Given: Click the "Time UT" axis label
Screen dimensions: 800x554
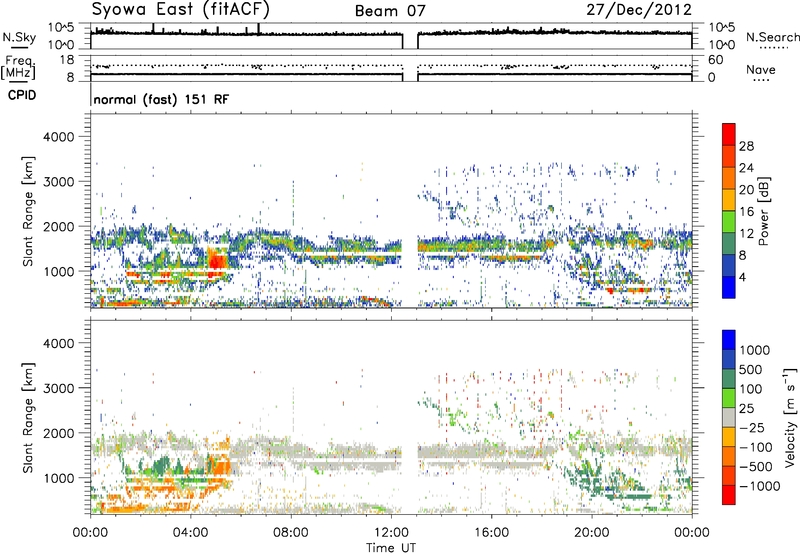Looking at the screenshot, I should tap(391, 548).
